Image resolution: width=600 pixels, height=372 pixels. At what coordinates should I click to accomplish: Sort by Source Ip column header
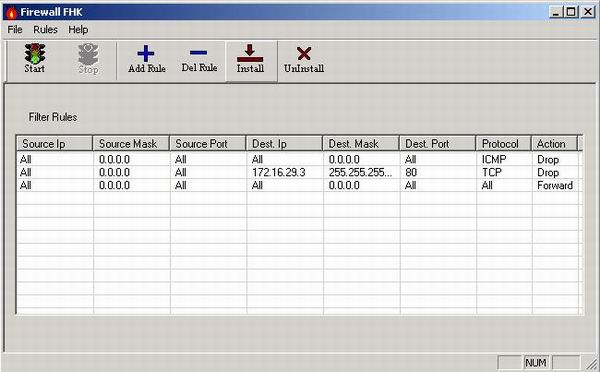click(54, 144)
